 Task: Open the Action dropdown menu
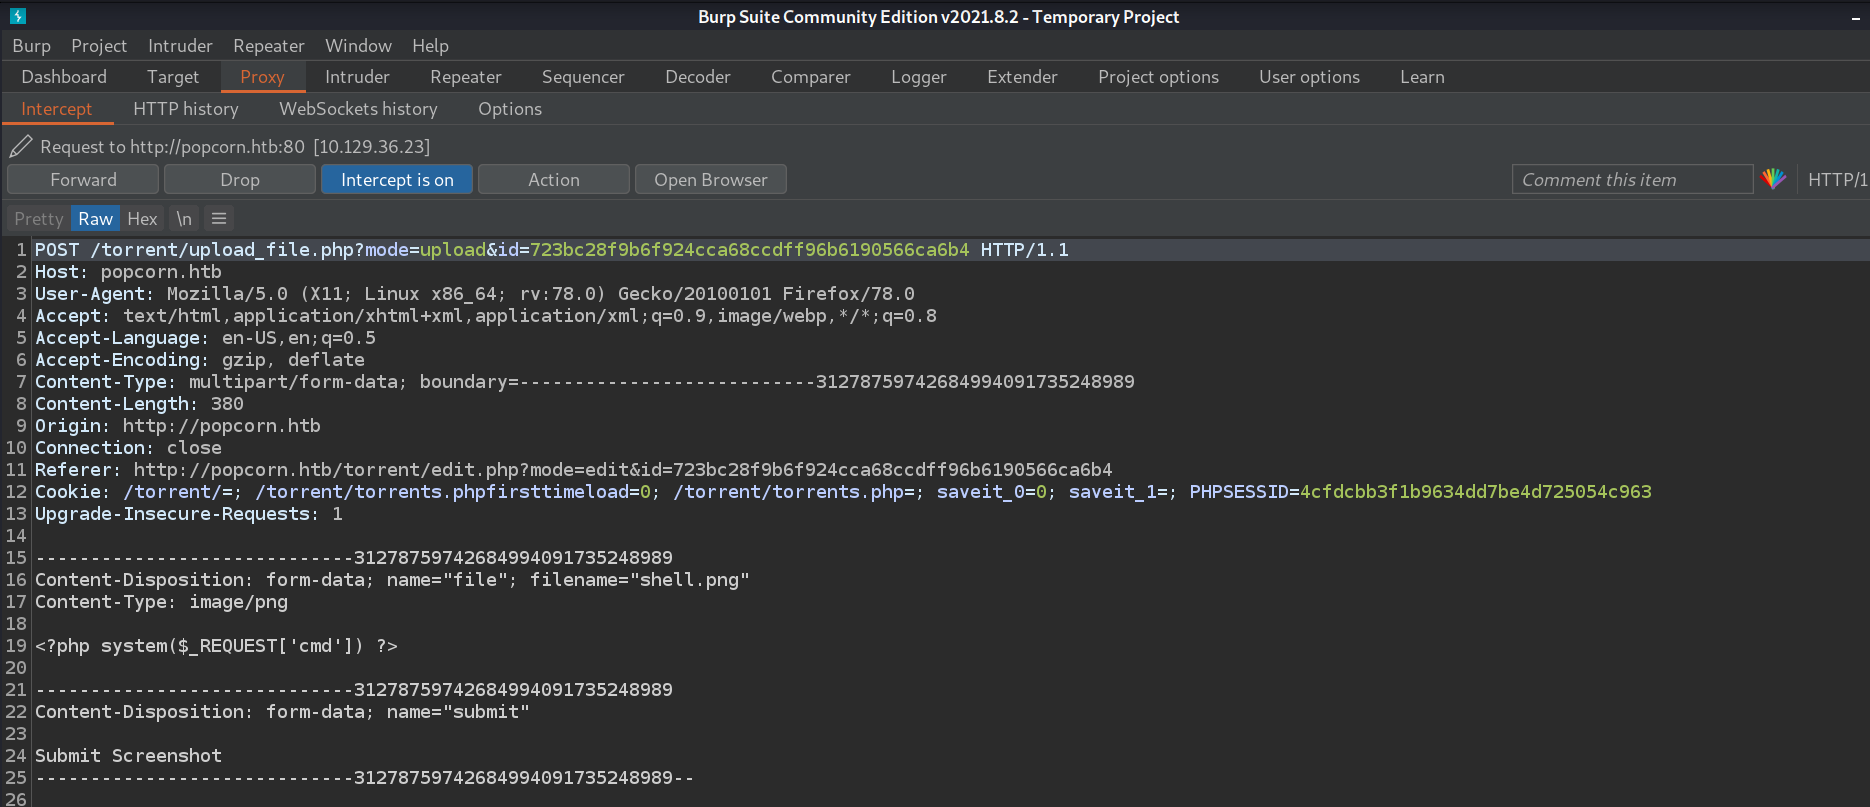tap(554, 180)
